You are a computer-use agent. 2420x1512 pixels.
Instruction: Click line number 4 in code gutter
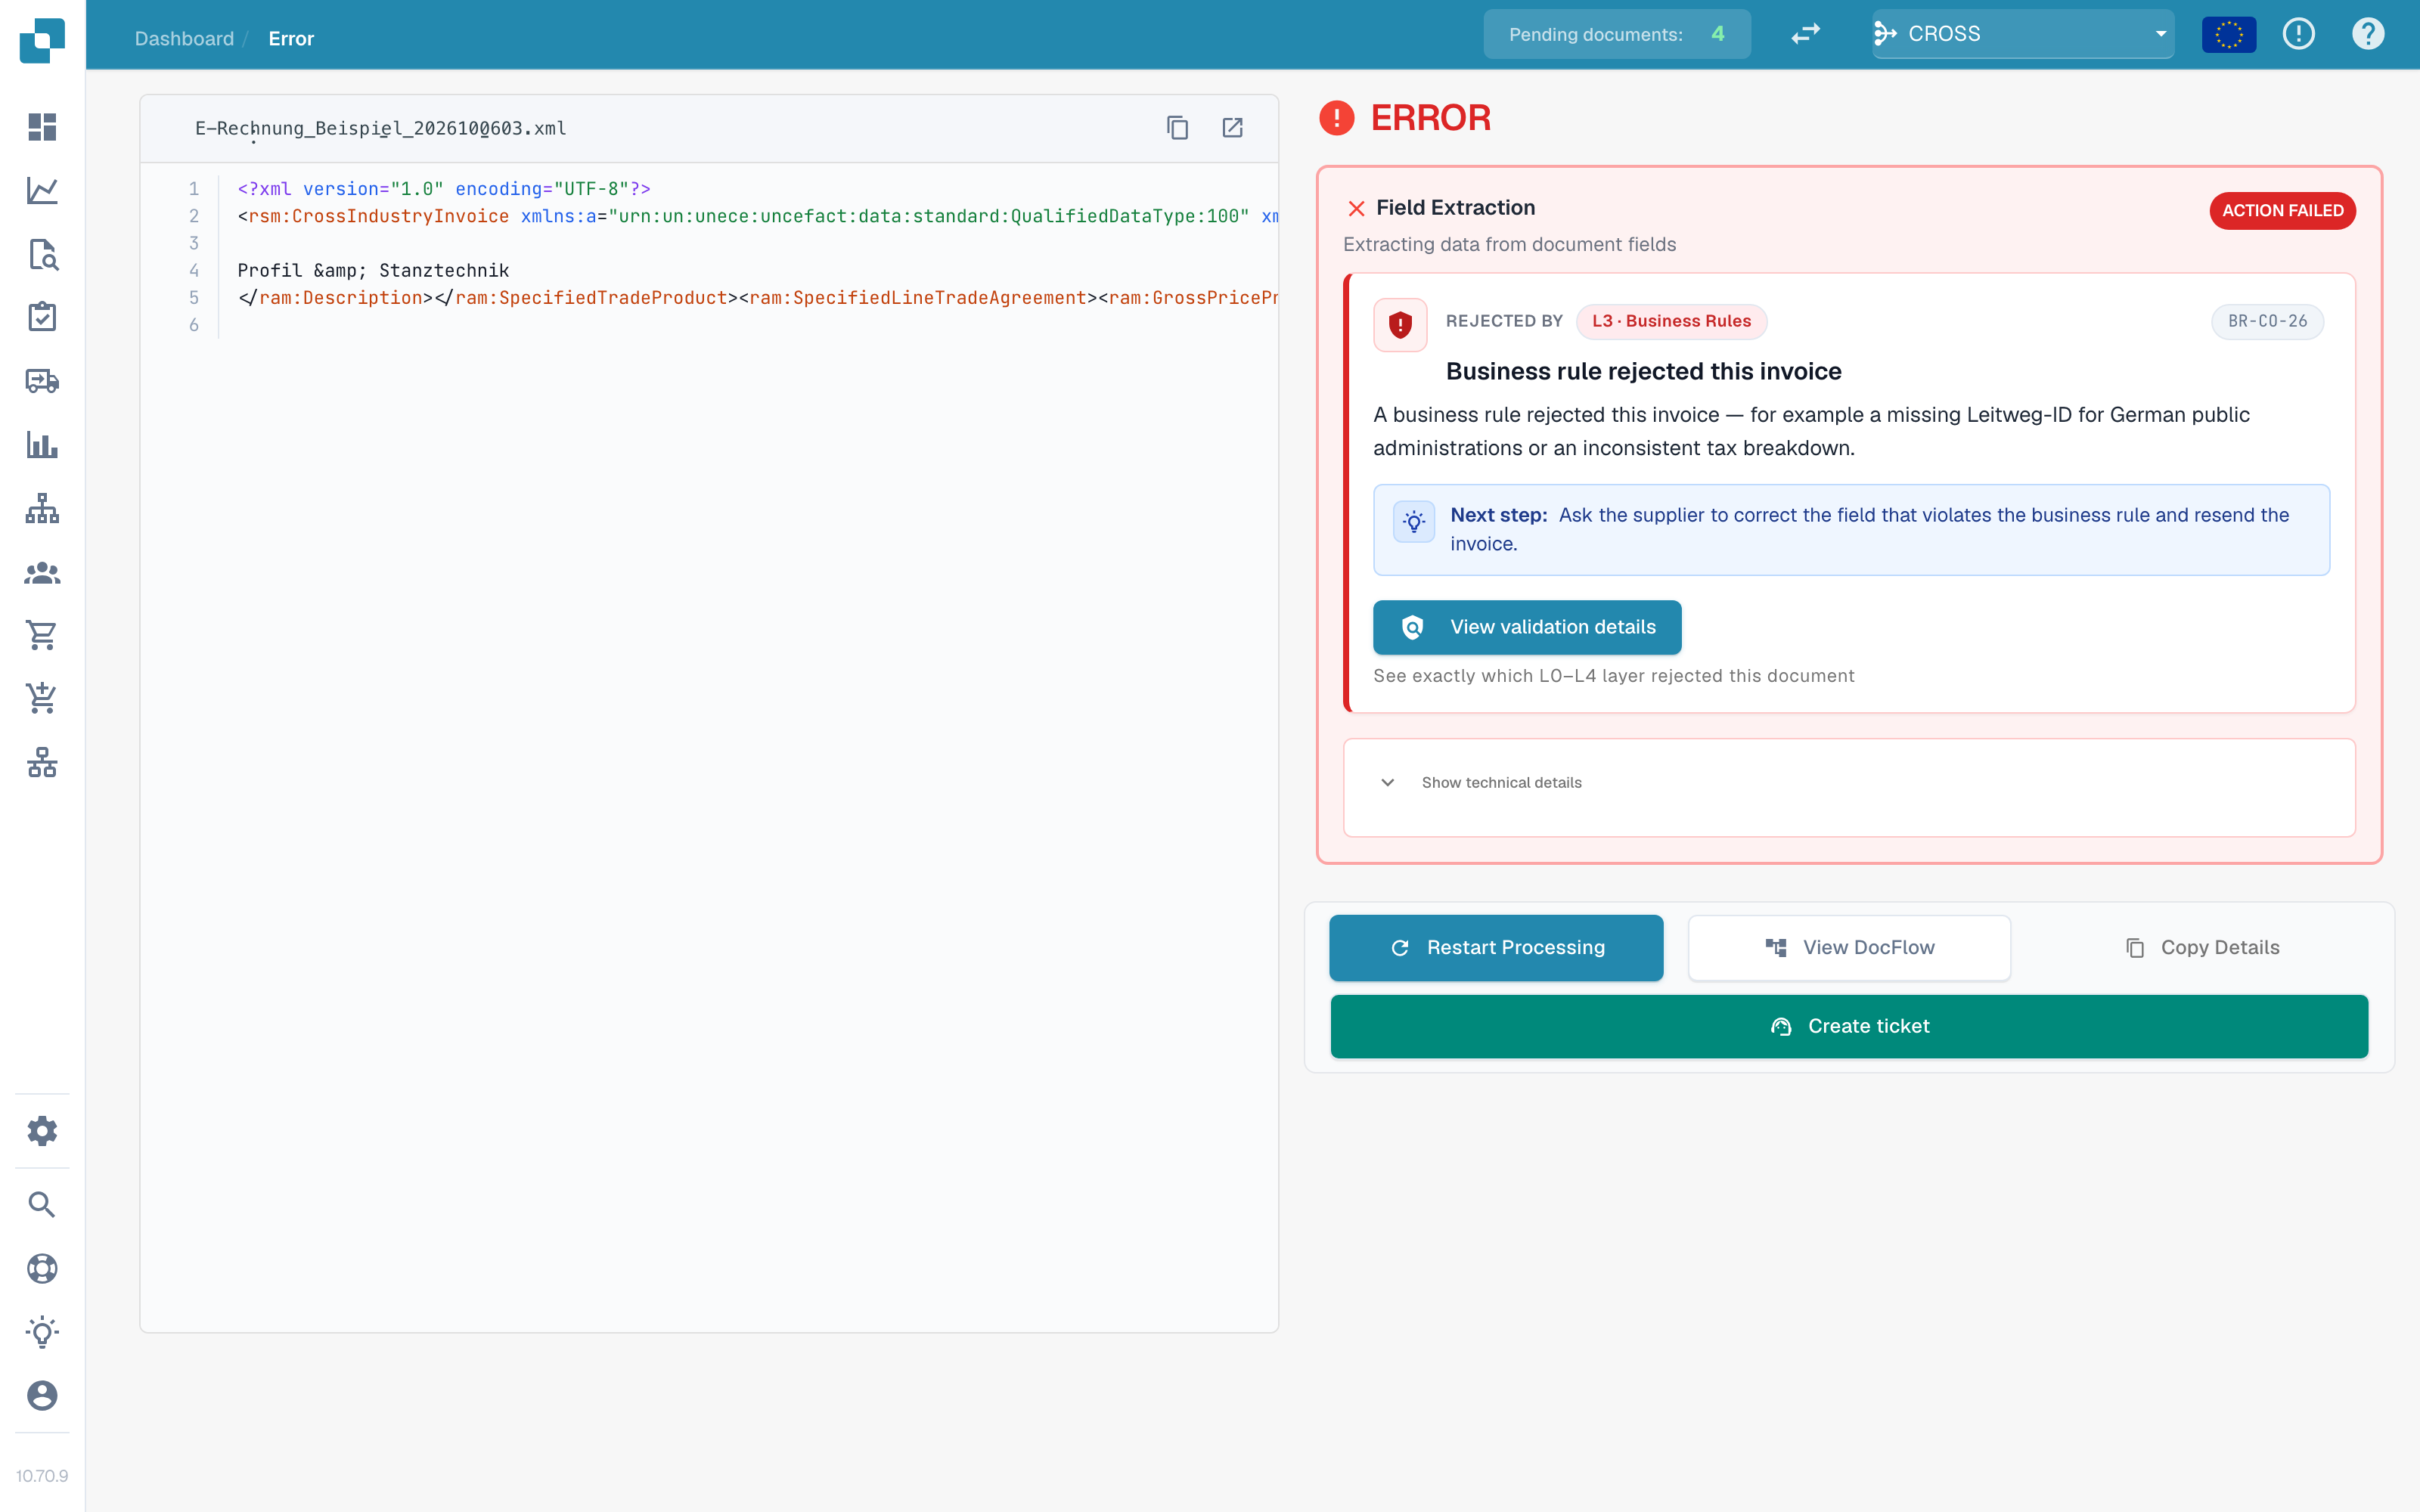pos(193,270)
